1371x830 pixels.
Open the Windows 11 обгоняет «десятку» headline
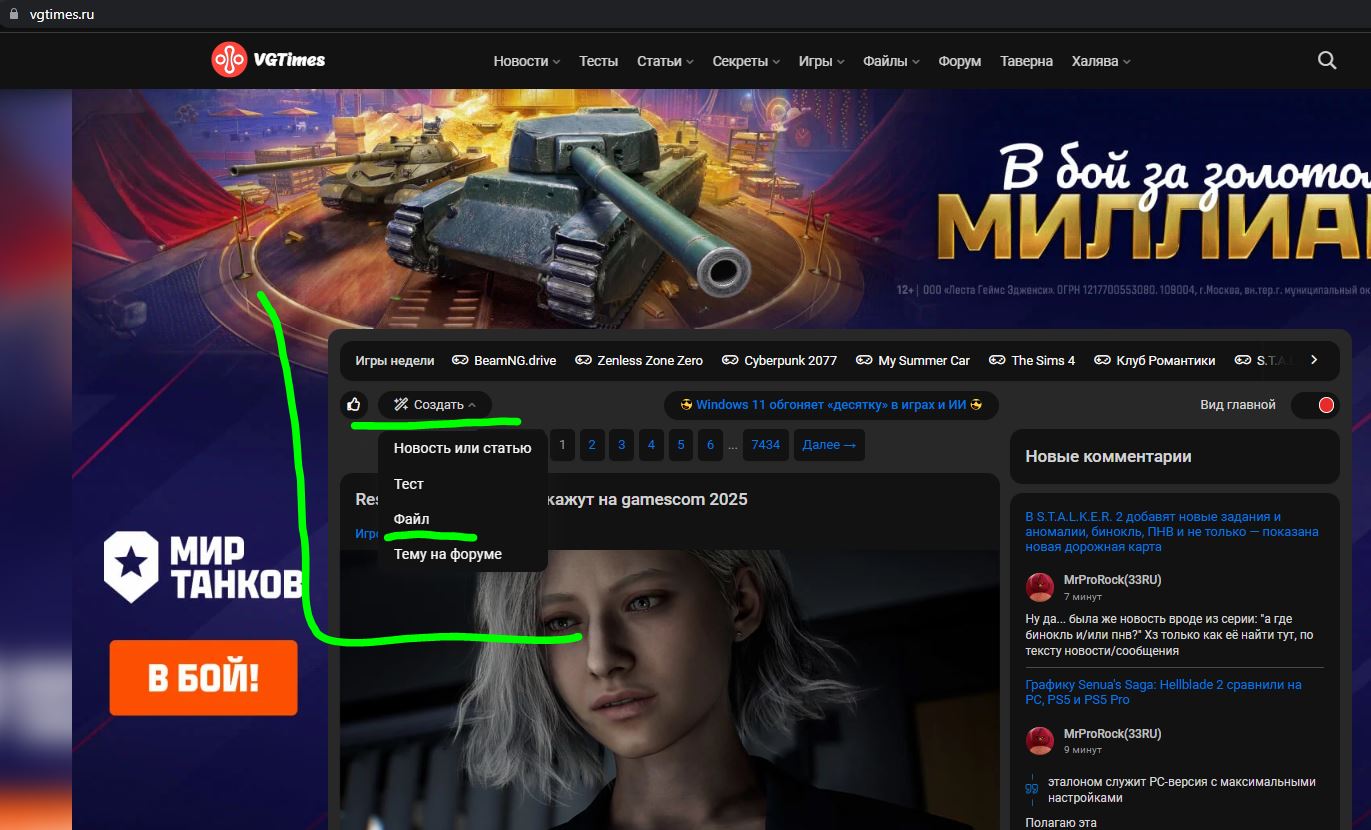coord(831,405)
